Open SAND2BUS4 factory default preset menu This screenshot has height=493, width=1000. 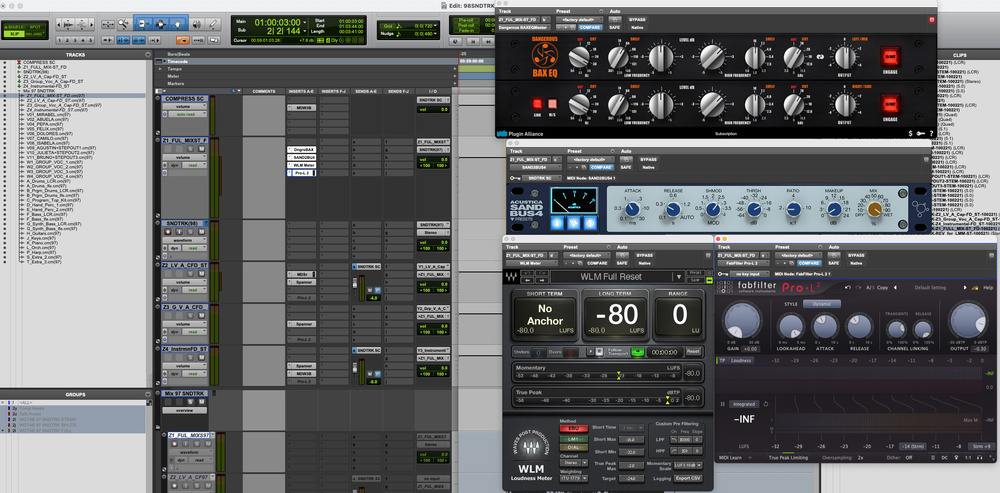pyautogui.click(x=591, y=159)
